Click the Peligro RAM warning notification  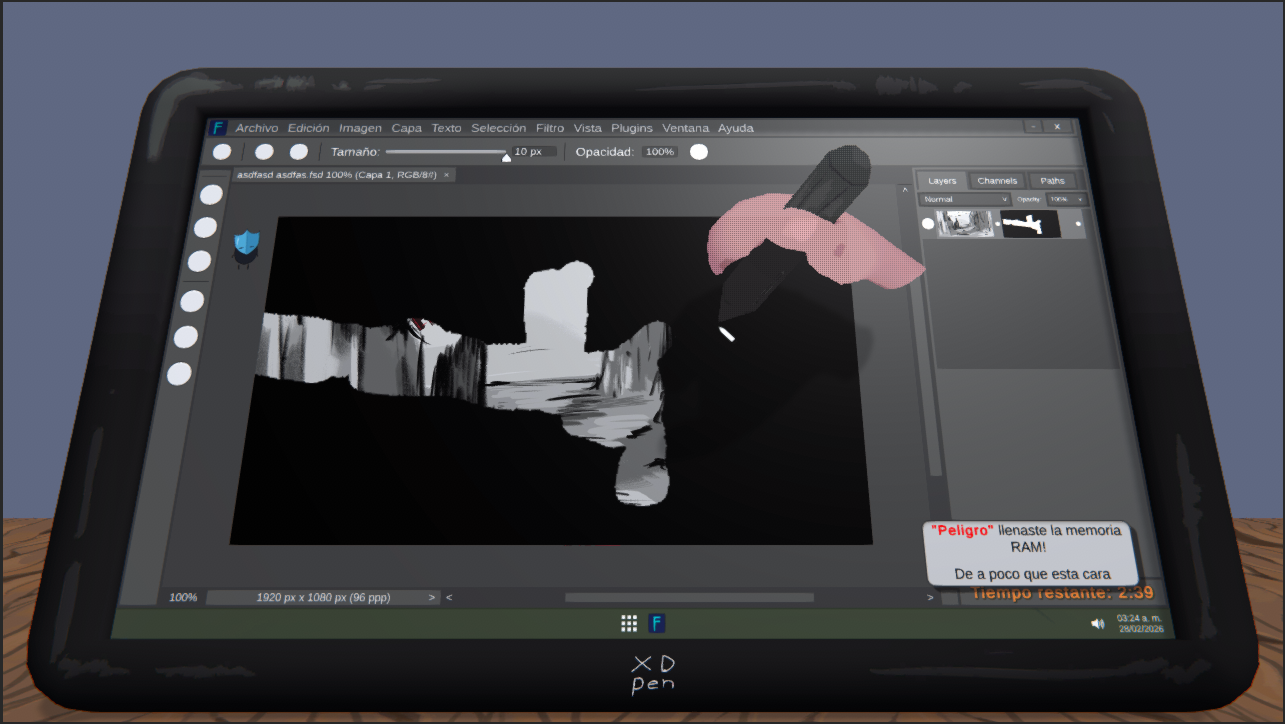[x=1032, y=554]
